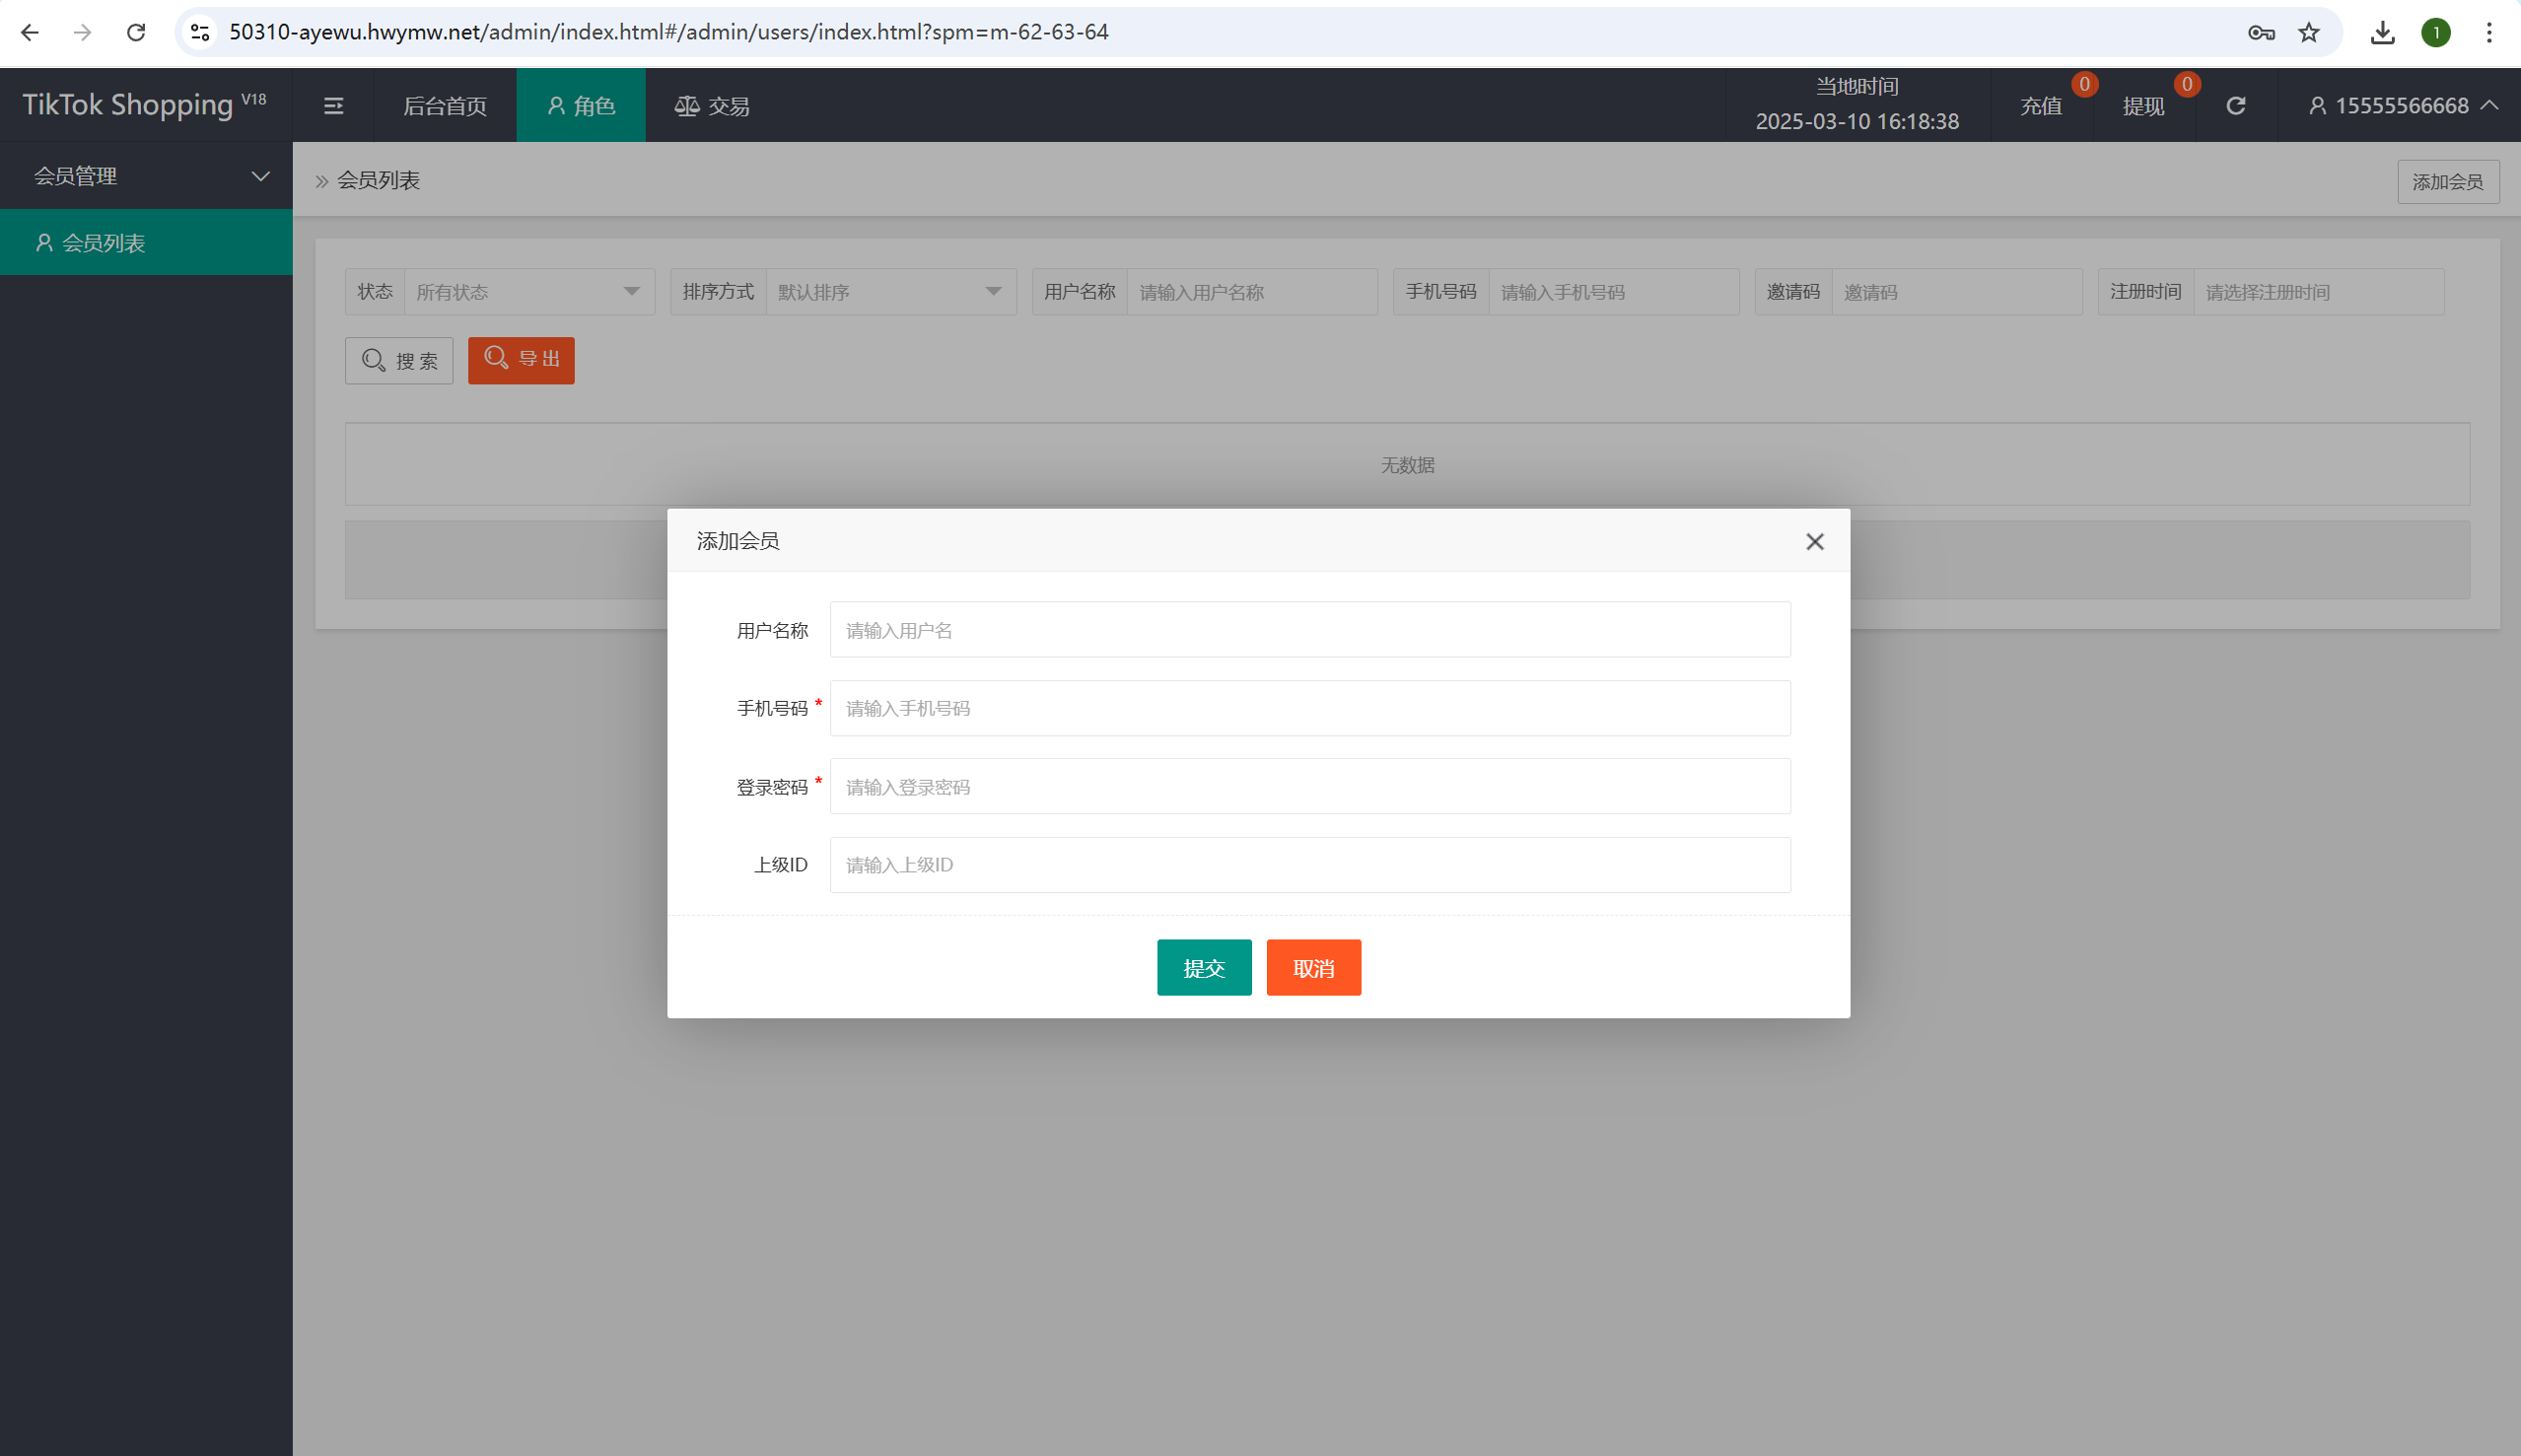Click the browser bookmark star icon
This screenshot has height=1456, width=2521.
pos(2308,32)
